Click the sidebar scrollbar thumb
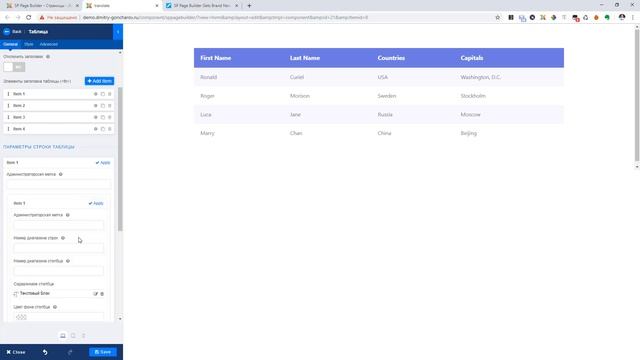 [x=120, y=159]
